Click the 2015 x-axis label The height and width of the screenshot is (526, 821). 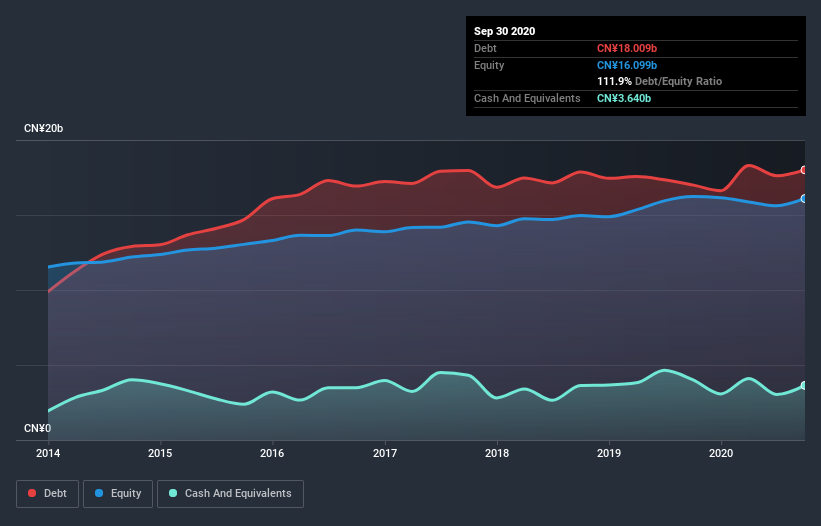pyautogui.click(x=160, y=453)
